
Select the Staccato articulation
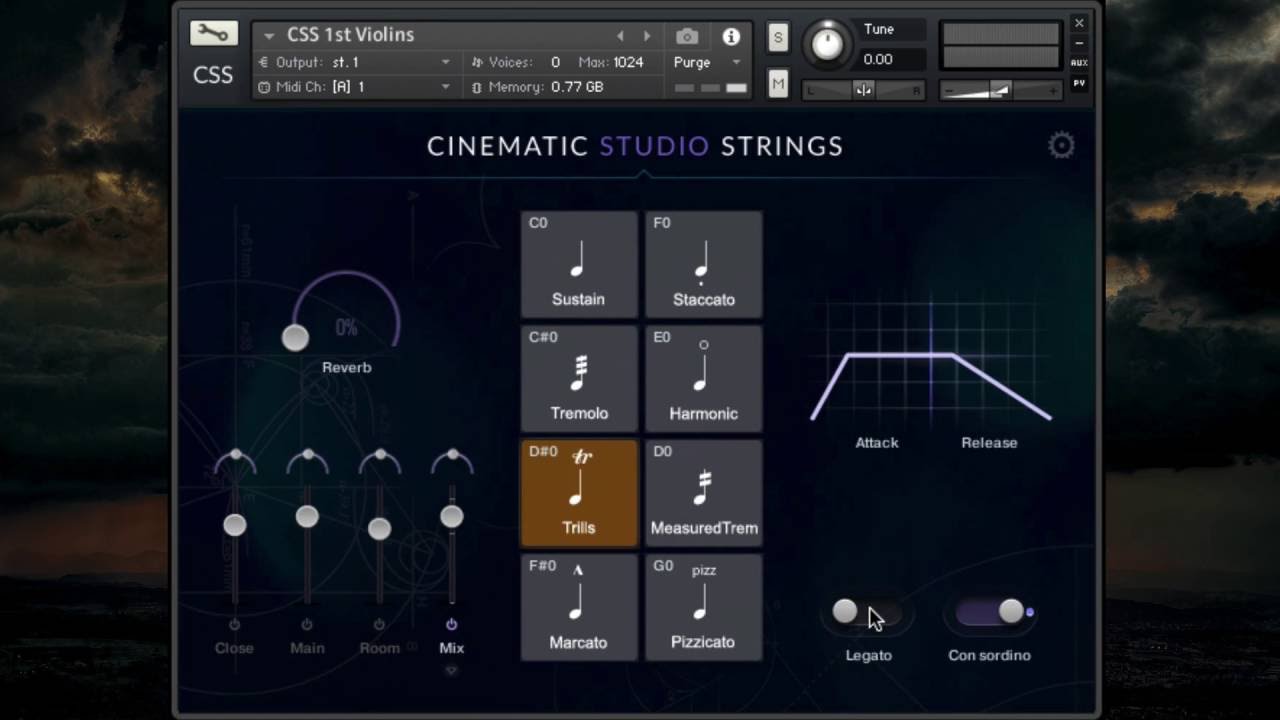coord(703,264)
